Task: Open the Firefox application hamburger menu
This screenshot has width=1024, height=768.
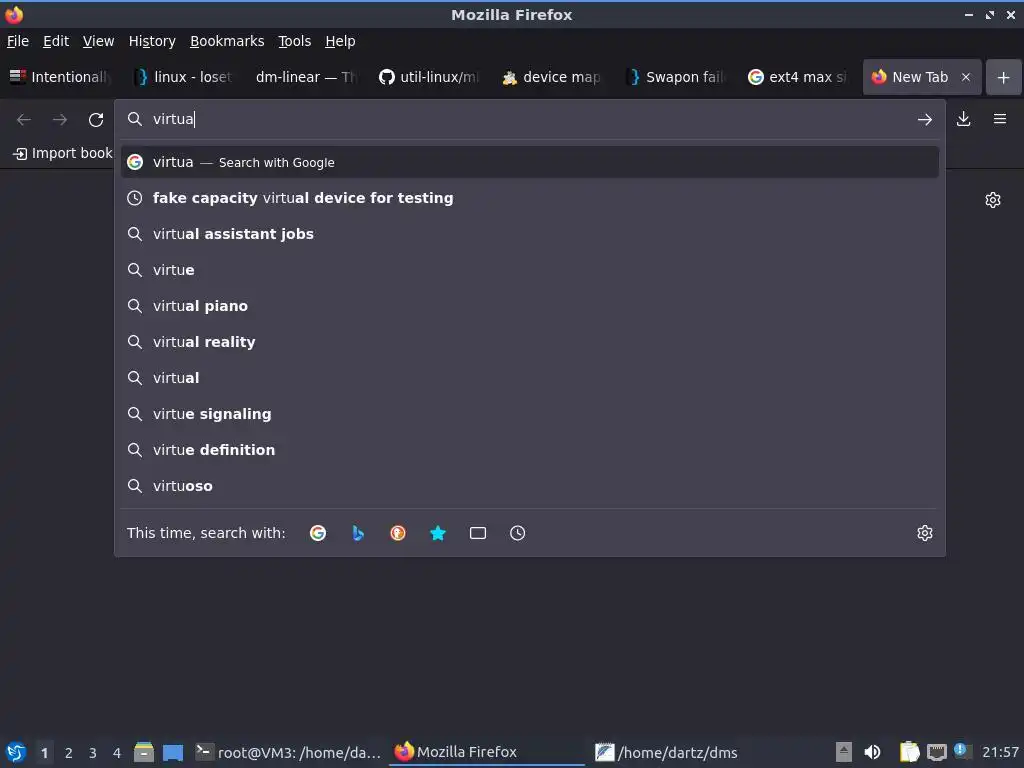Action: [999, 119]
